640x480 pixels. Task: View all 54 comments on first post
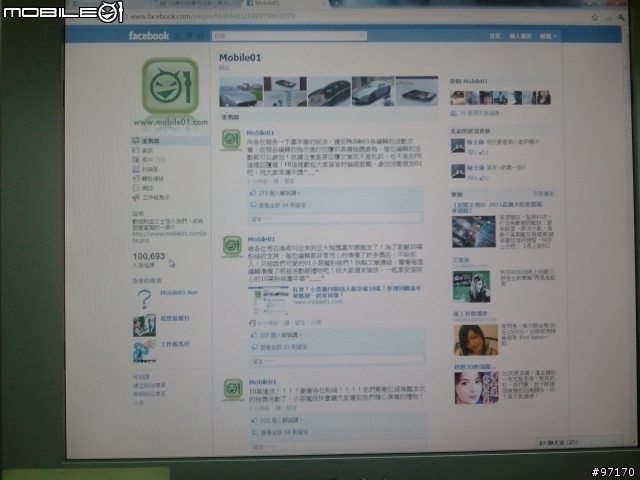pos(282,205)
